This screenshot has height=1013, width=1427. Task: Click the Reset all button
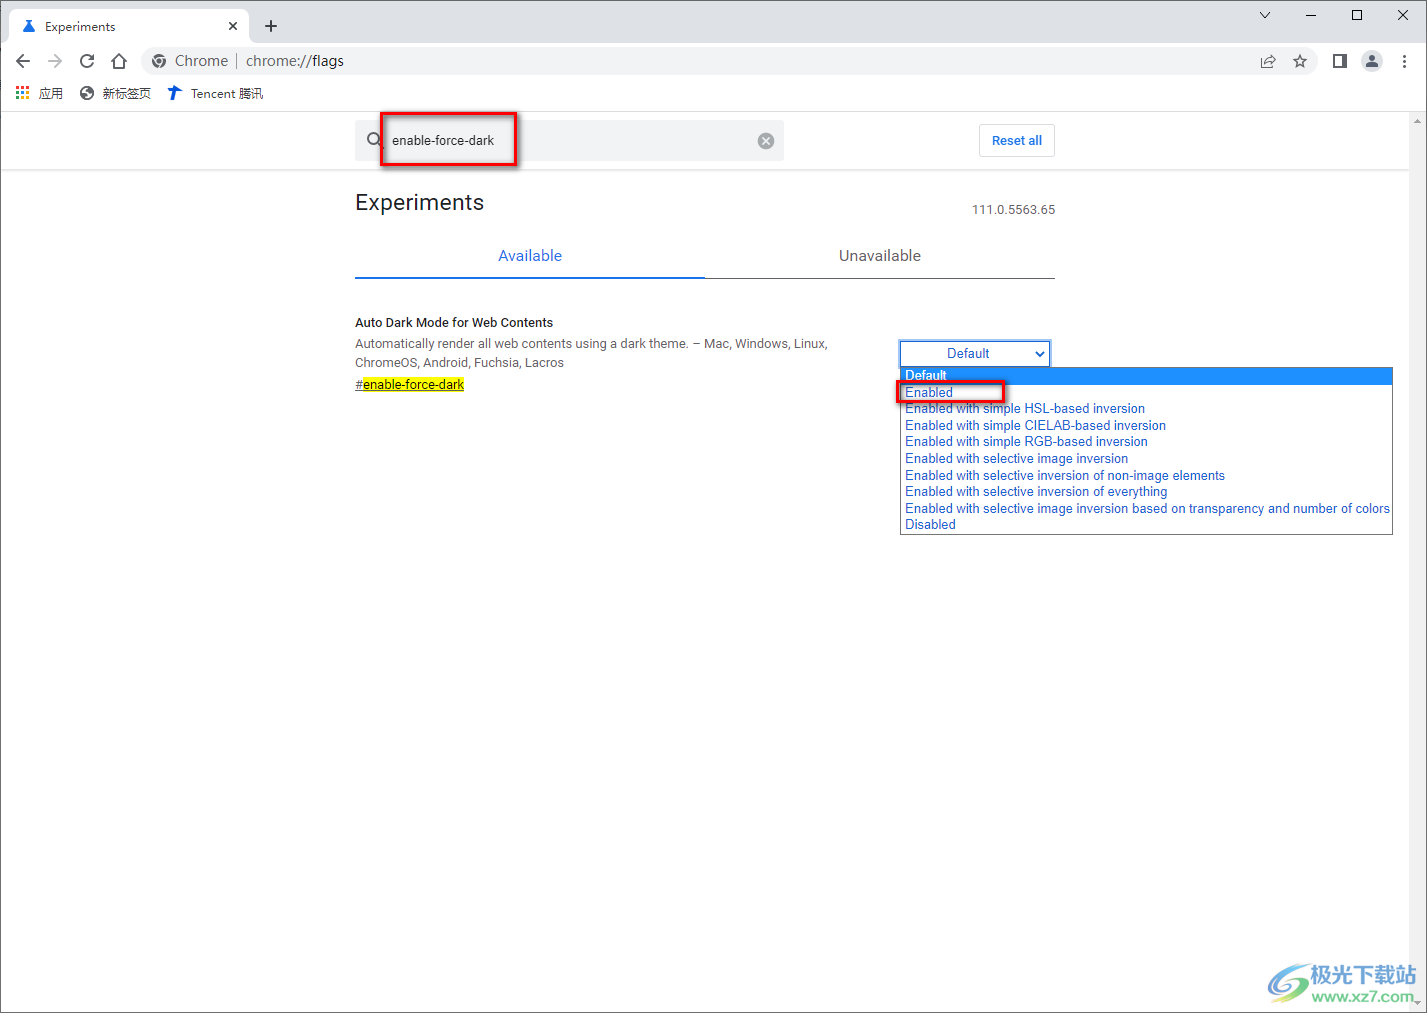[x=1017, y=141]
